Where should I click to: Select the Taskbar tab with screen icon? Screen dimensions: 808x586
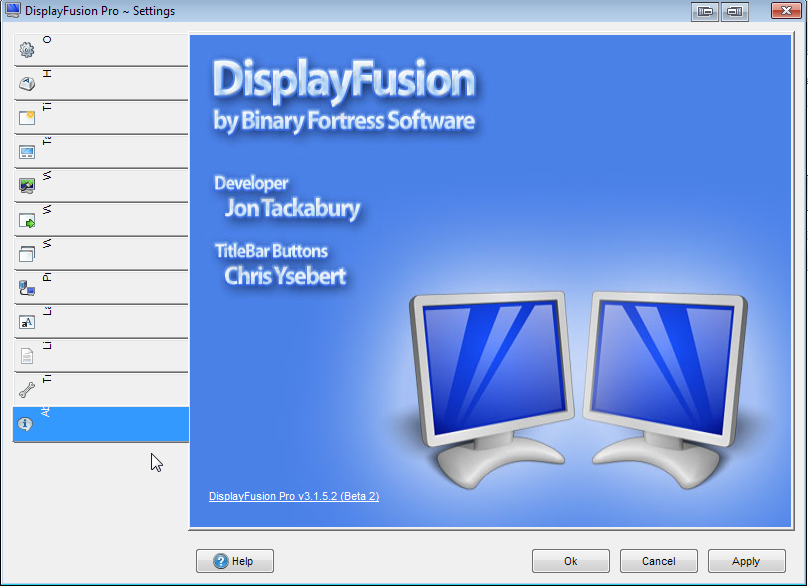click(100, 152)
